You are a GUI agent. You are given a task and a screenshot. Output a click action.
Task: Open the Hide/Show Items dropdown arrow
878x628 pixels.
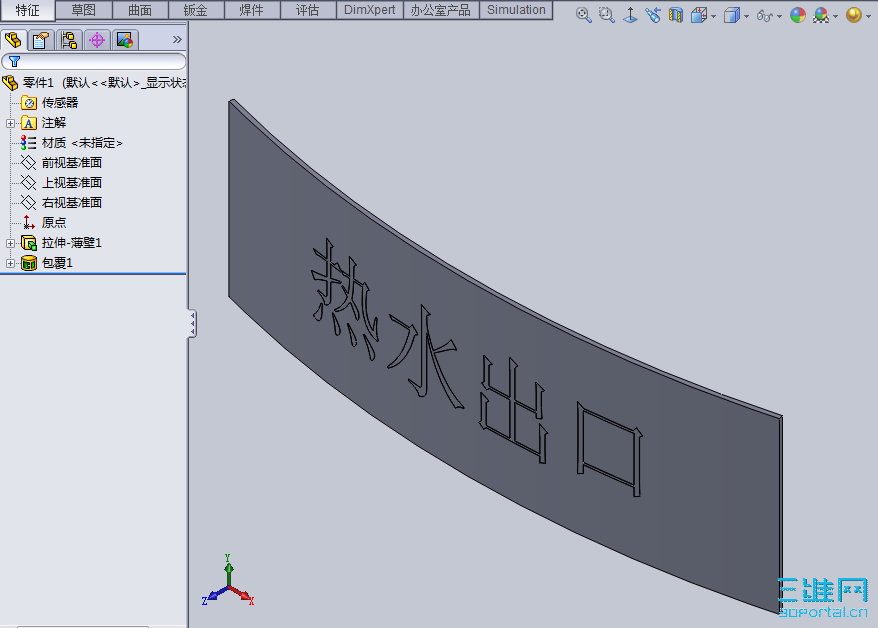coord(779,16)
